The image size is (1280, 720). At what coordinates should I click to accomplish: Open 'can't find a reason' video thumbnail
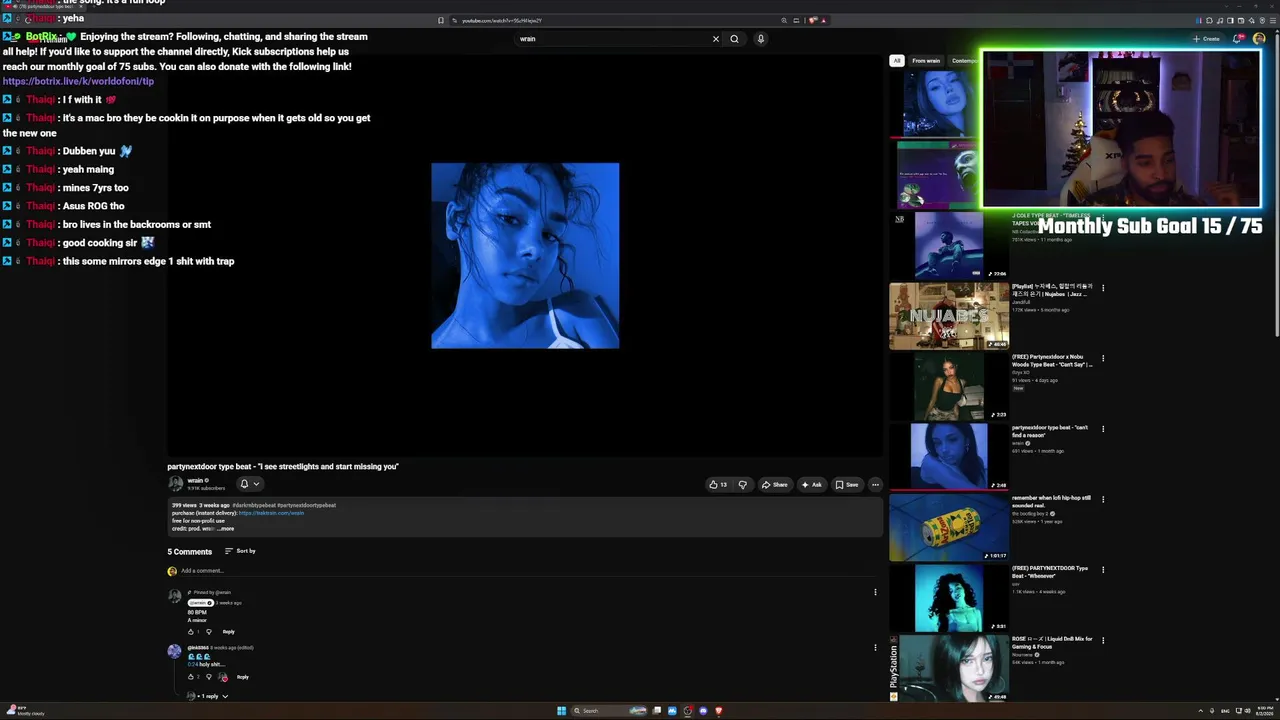click(x=949, y=457)
